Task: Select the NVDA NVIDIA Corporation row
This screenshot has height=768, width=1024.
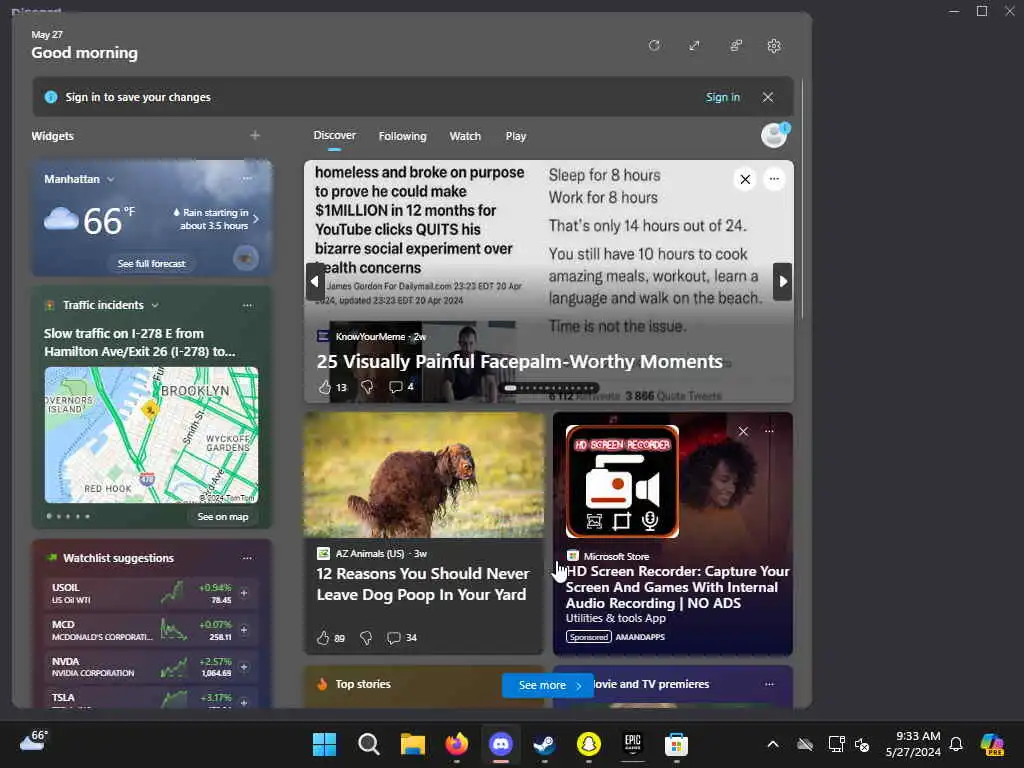Action: click(x=151, y=667)
